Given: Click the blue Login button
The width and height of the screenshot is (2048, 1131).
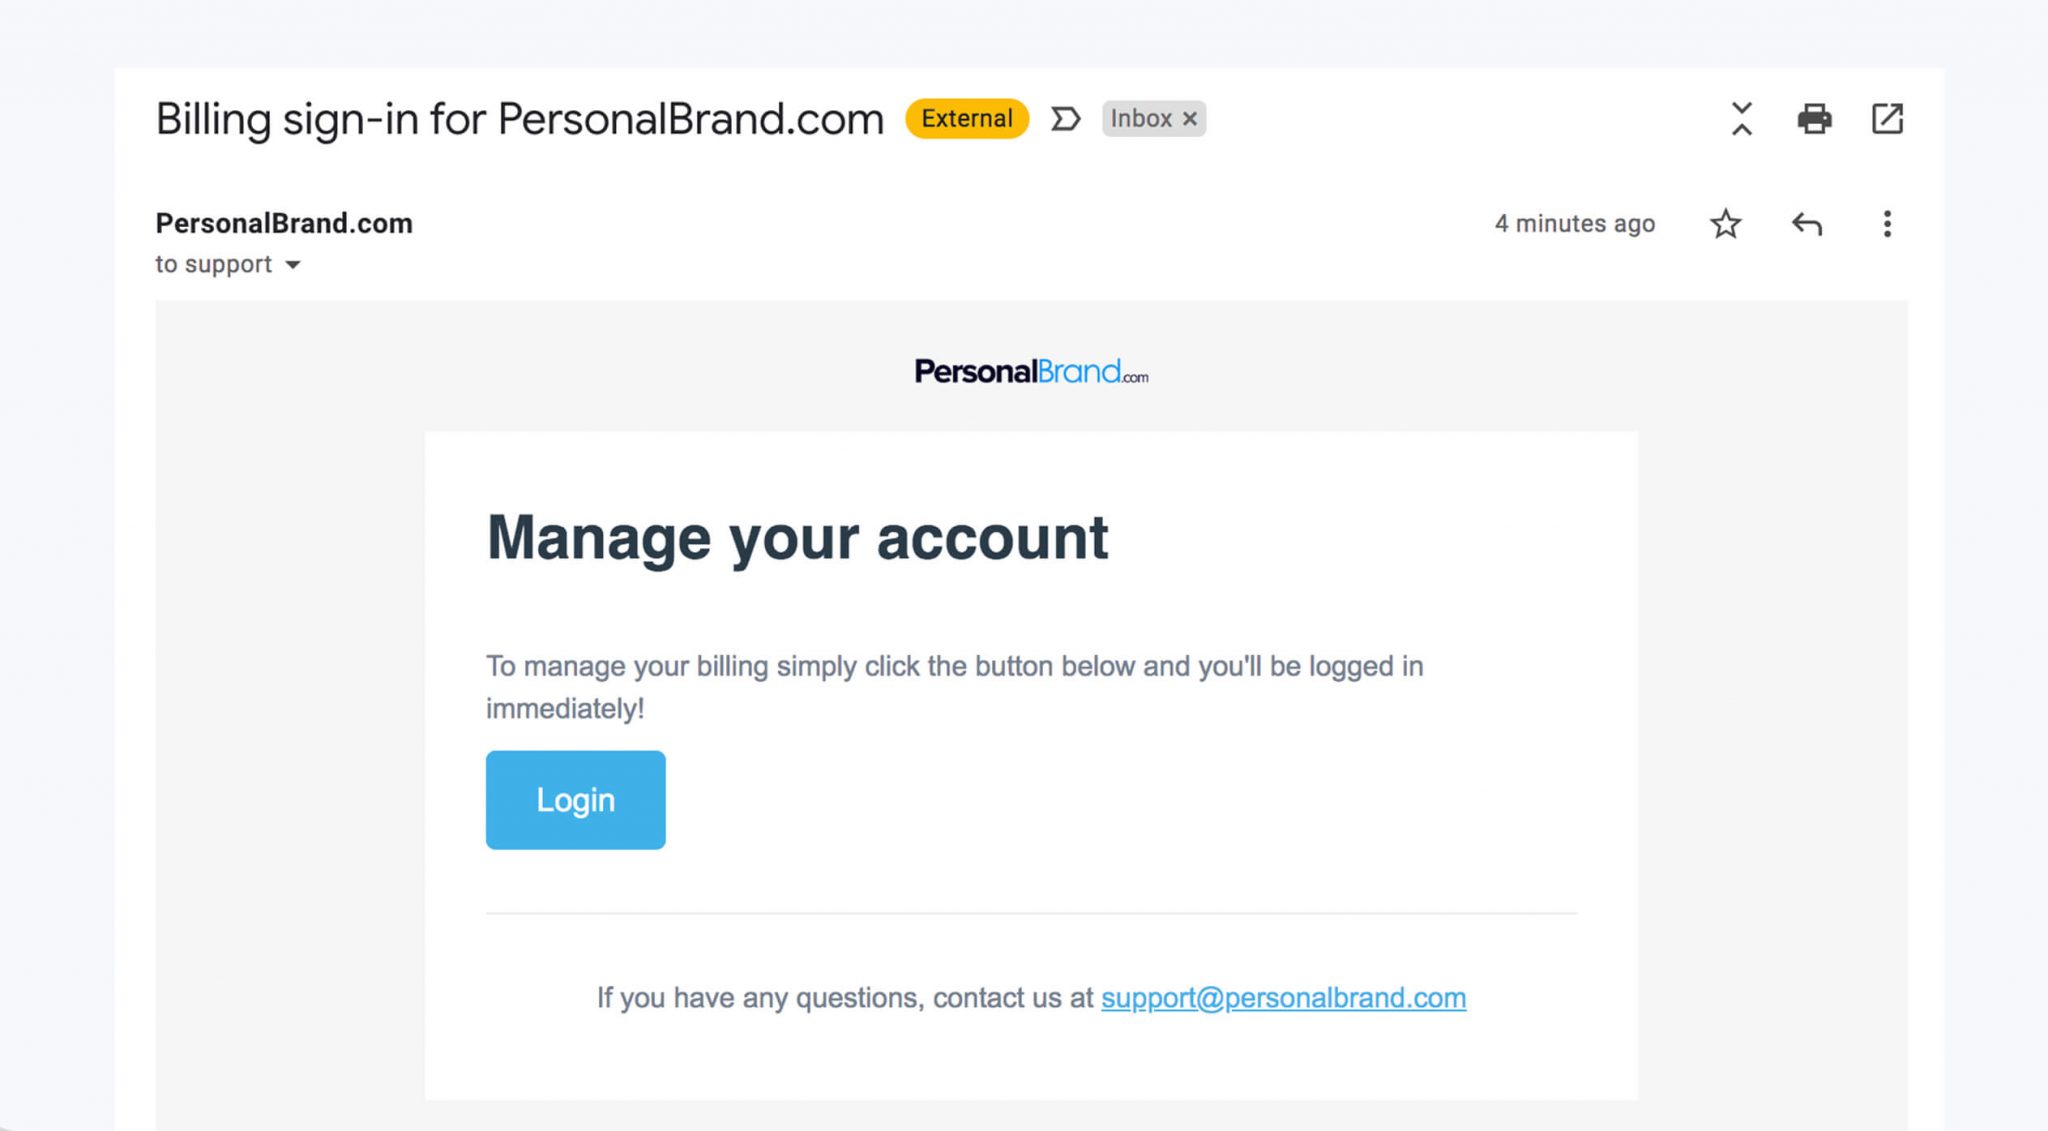Looking at the screenshot, I should click(x=575, y=800).
